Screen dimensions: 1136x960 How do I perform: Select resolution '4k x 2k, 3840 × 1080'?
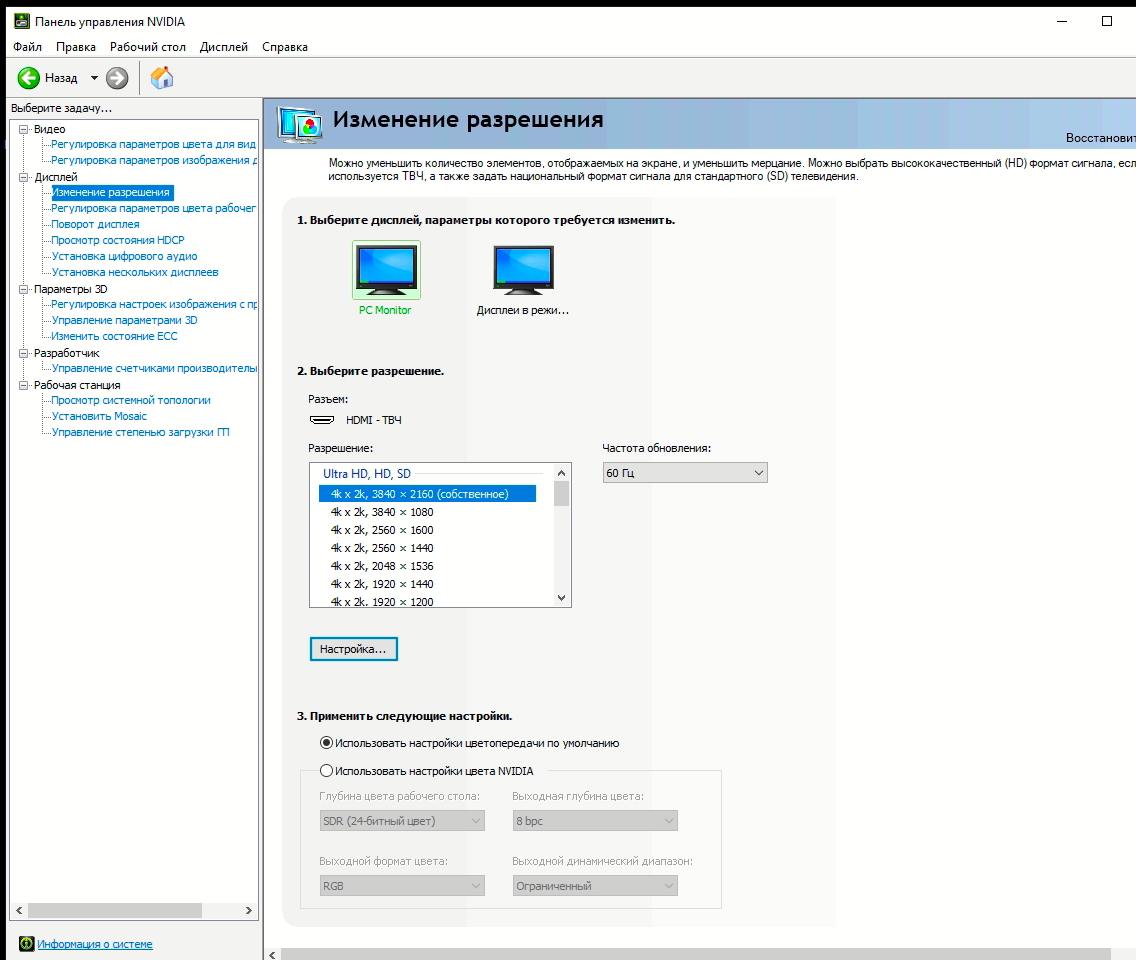382,512
